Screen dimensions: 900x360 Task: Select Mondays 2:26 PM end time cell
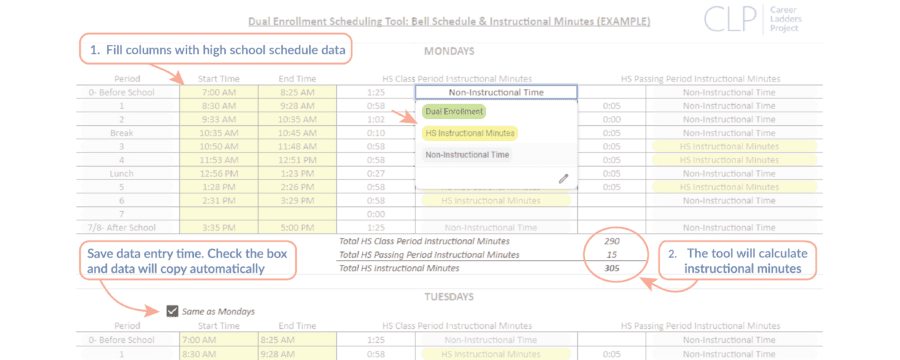[x=297, y=187]
